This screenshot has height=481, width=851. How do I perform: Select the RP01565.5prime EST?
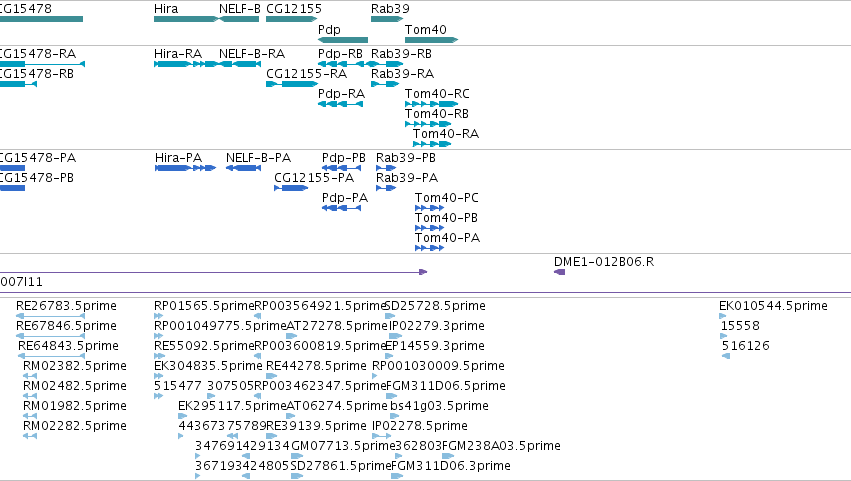pos(158,316)
